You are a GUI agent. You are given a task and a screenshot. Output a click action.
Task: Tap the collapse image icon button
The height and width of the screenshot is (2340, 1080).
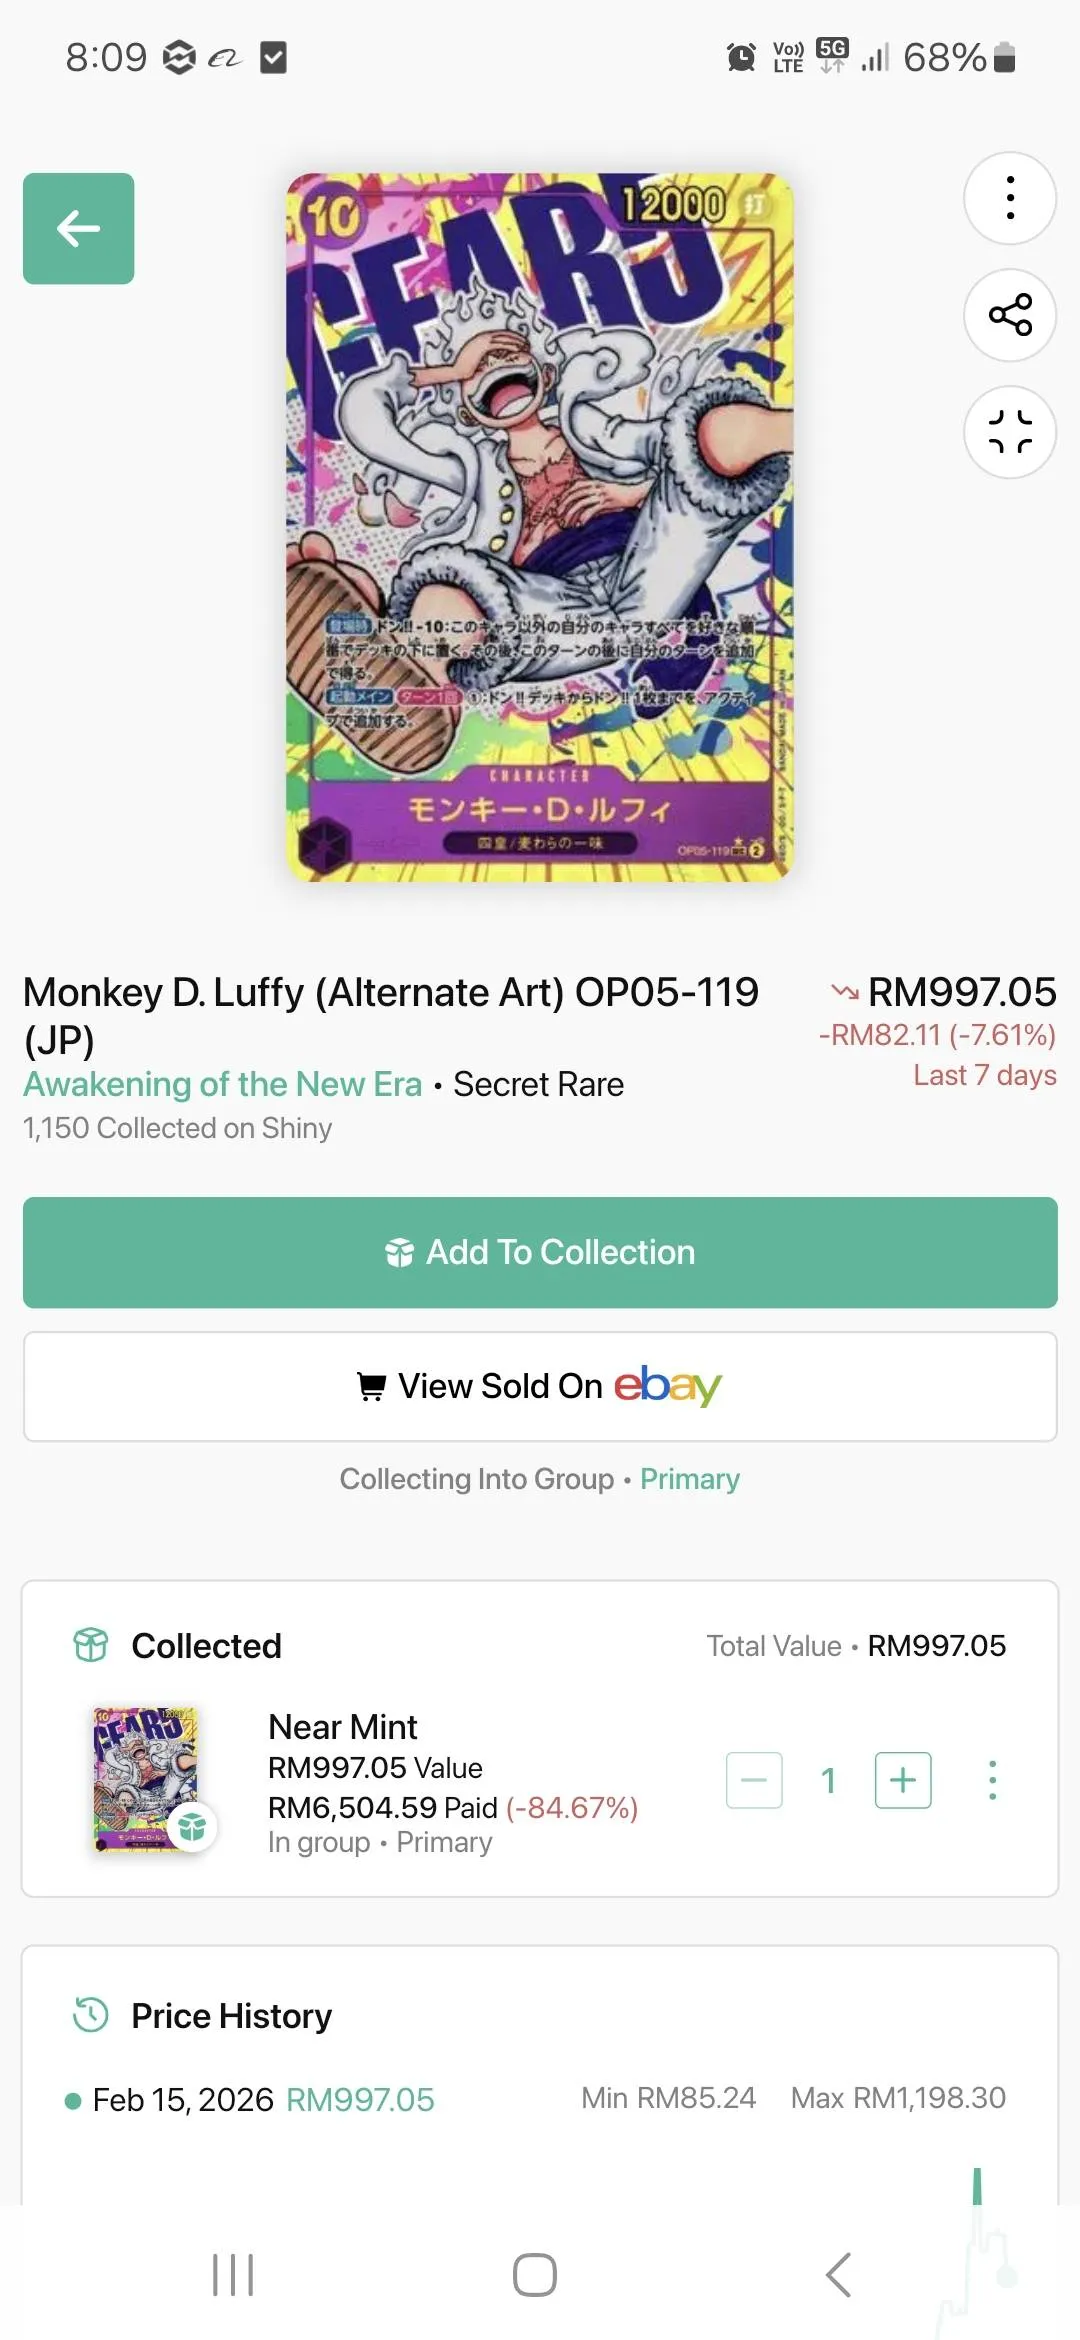(x=1010, y=432)
